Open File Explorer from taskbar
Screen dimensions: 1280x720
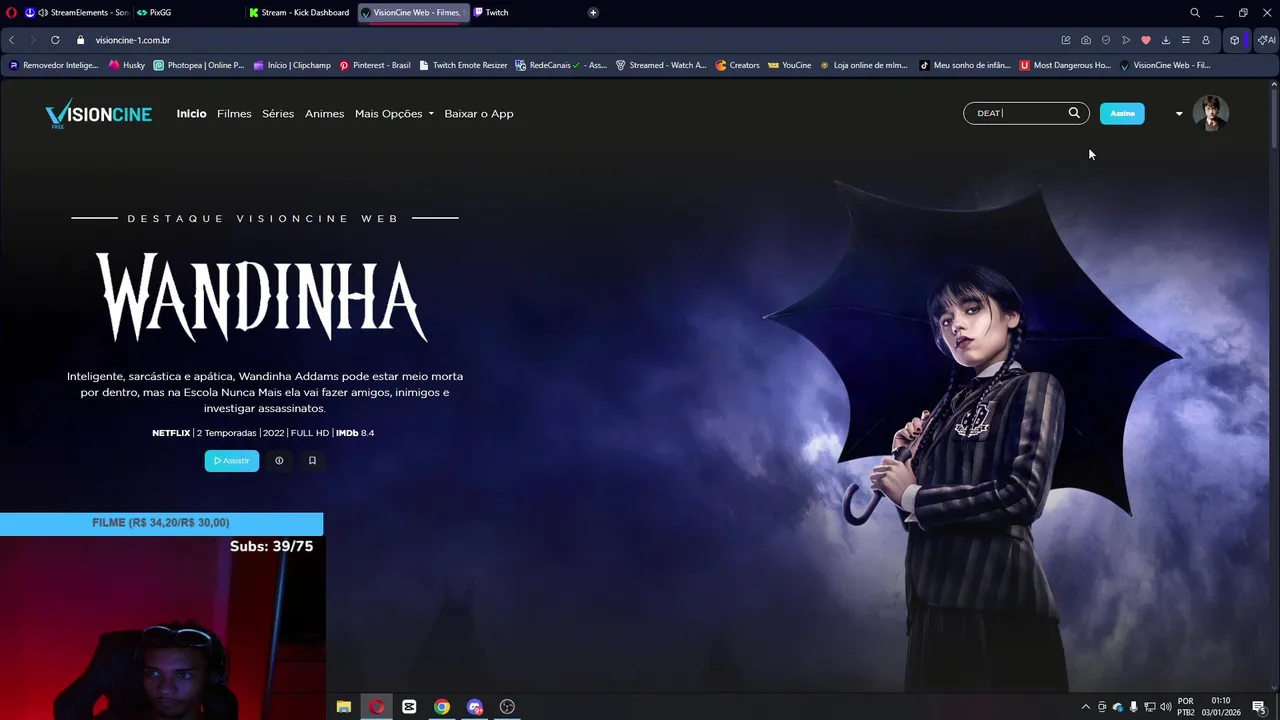tap(344, 707)
